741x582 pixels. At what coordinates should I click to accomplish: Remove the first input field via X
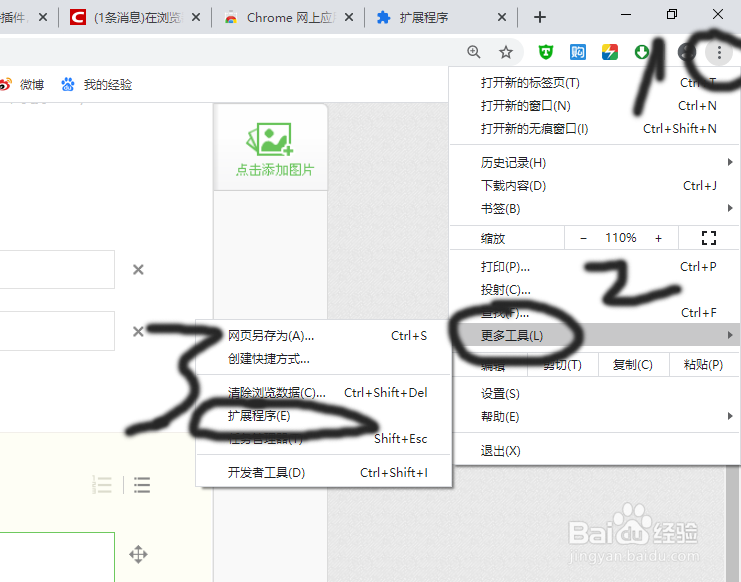click(x=138, y=269)
